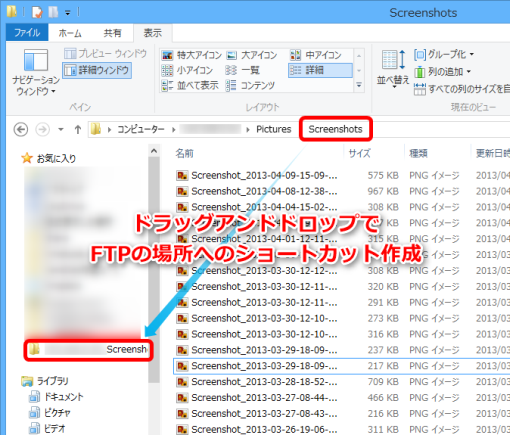Go back with the back arrow
Screen dimensions: 510x435
pyautogui.click(x=21, y=129)
